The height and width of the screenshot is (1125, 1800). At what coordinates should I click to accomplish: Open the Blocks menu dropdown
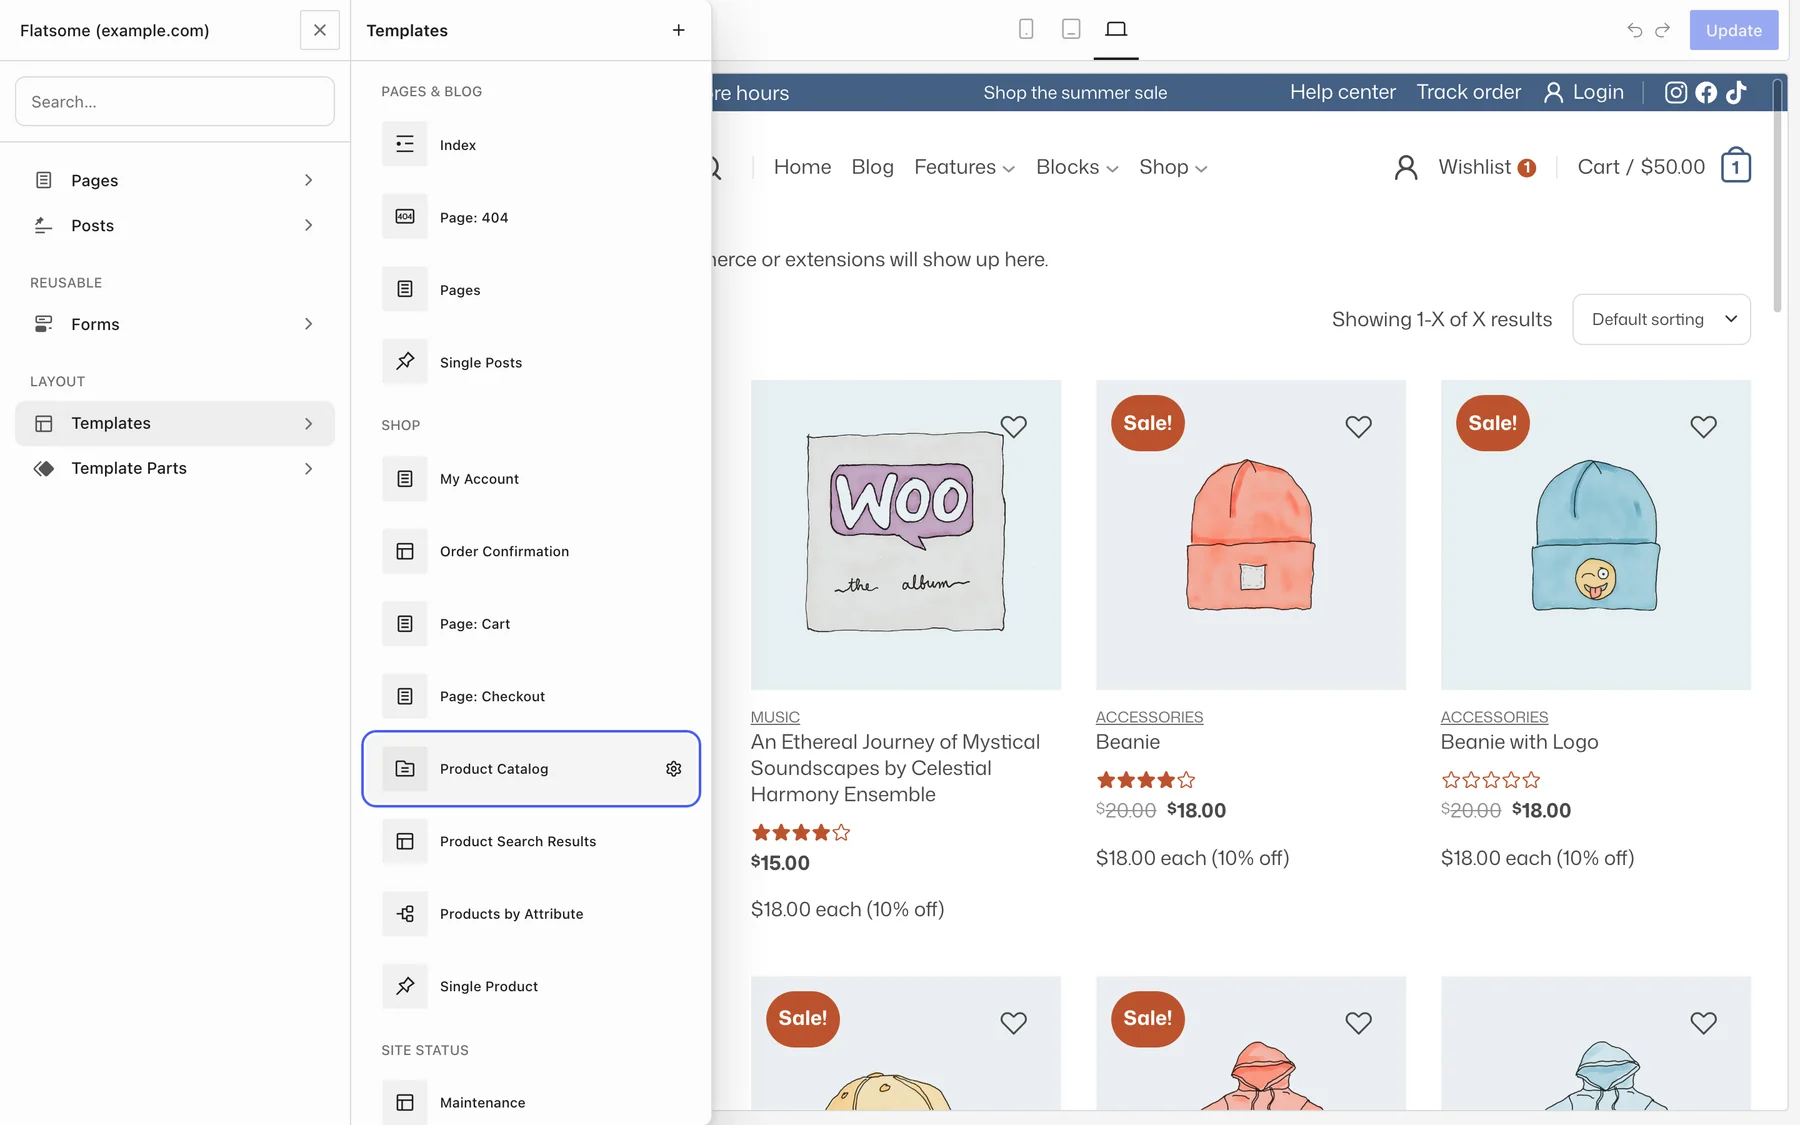point(1077,167)
